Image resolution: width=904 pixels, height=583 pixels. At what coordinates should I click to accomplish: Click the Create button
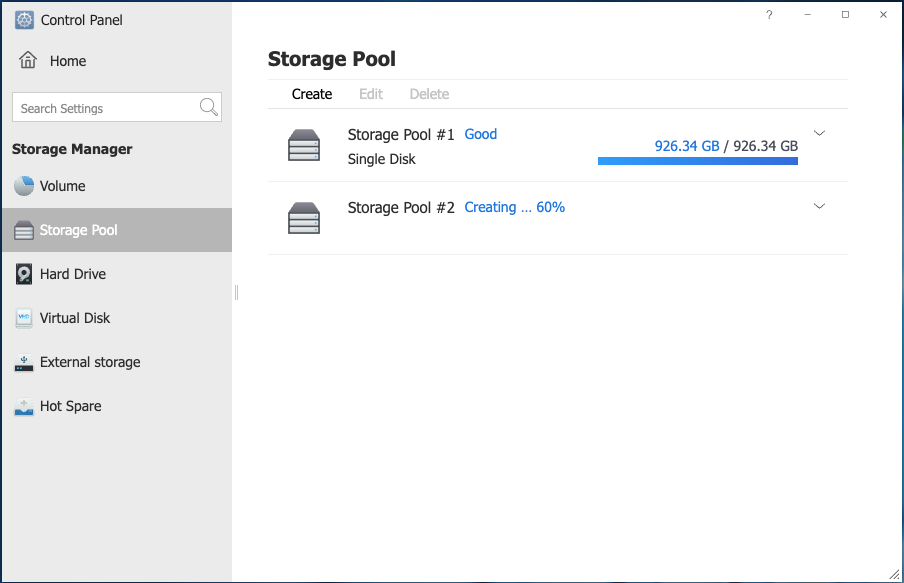[x=311, y=94]
